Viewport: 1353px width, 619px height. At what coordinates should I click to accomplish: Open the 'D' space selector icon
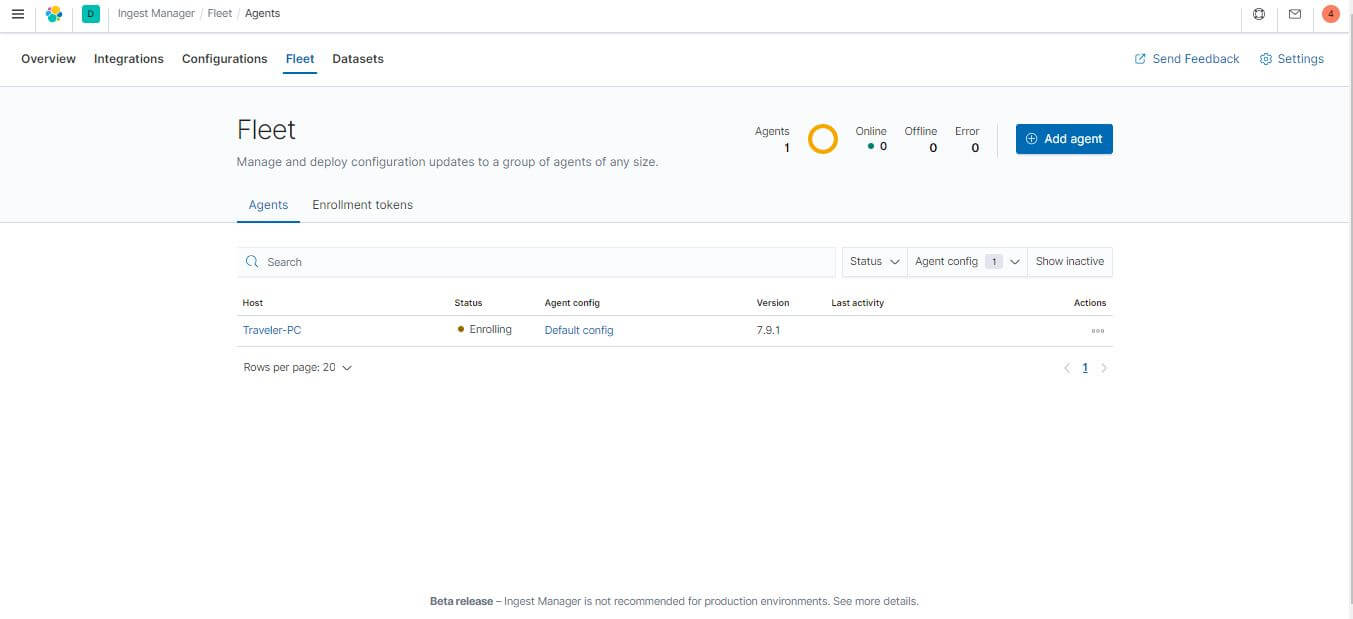coord(89,13)
